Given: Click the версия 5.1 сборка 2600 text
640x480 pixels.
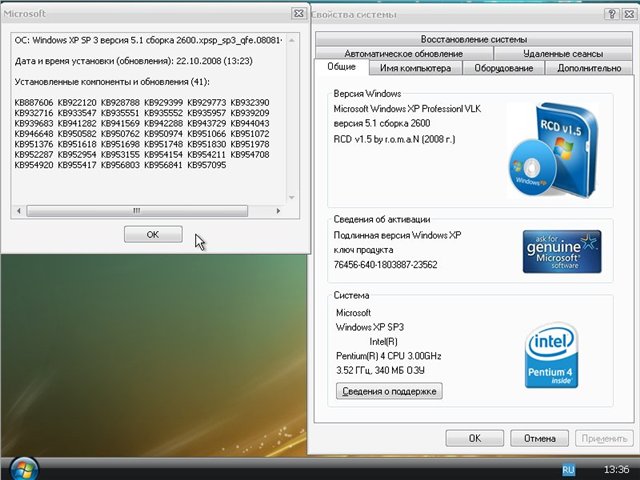Looking at the screenshot, I should coord(382,123).
